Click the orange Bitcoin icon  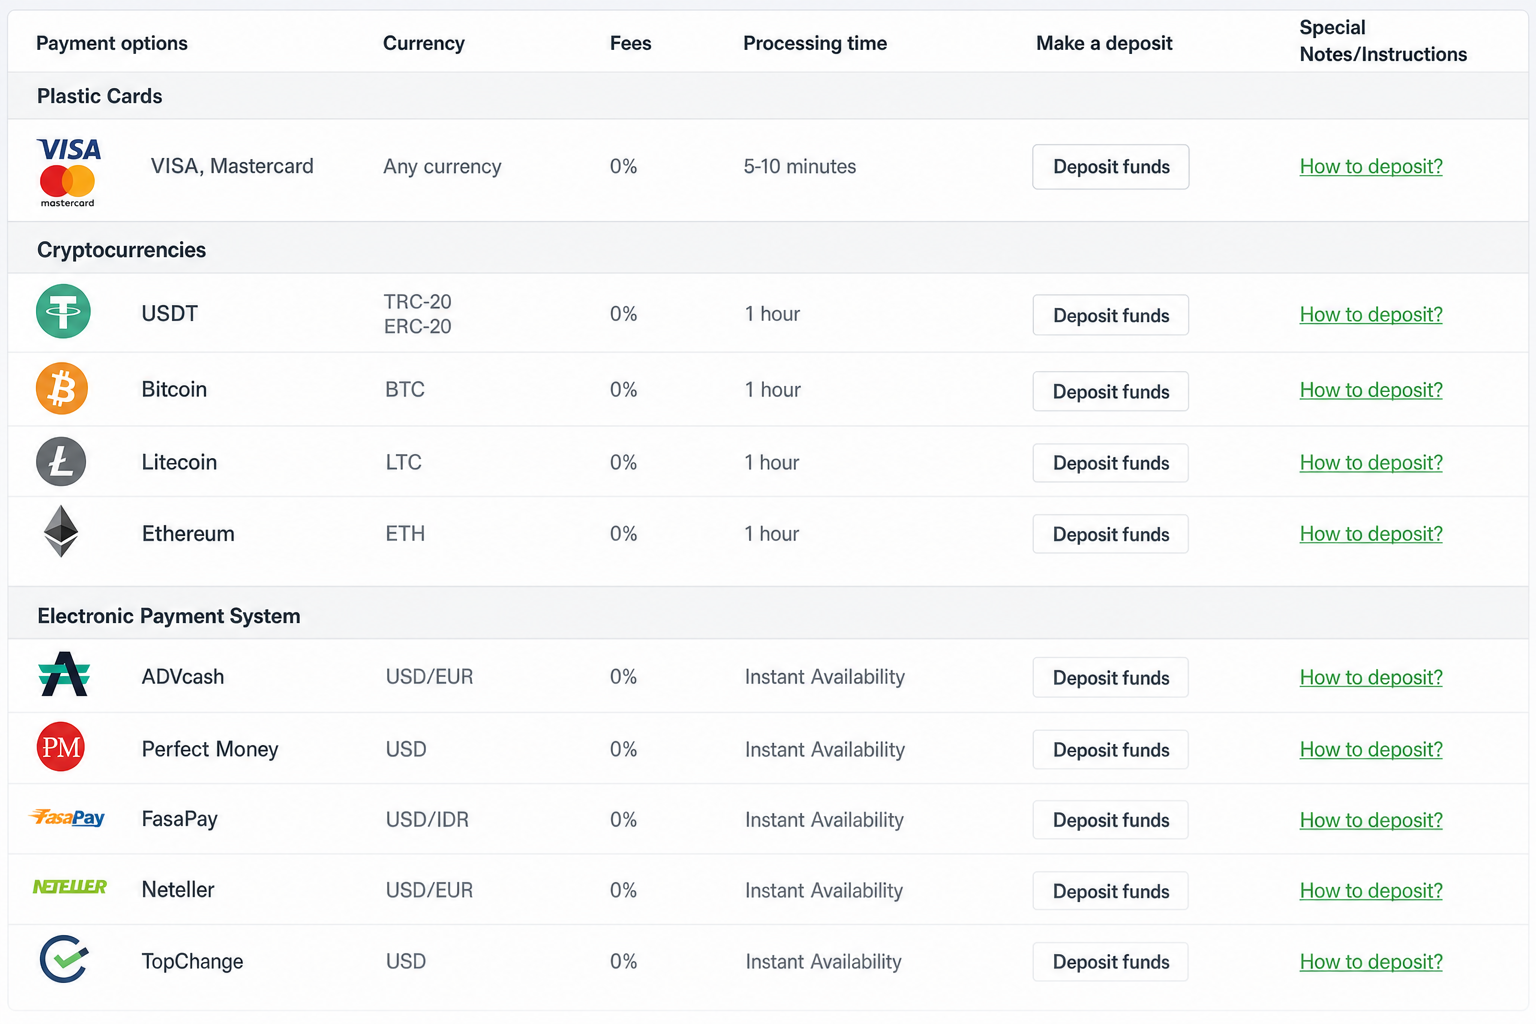click(62, 388)
